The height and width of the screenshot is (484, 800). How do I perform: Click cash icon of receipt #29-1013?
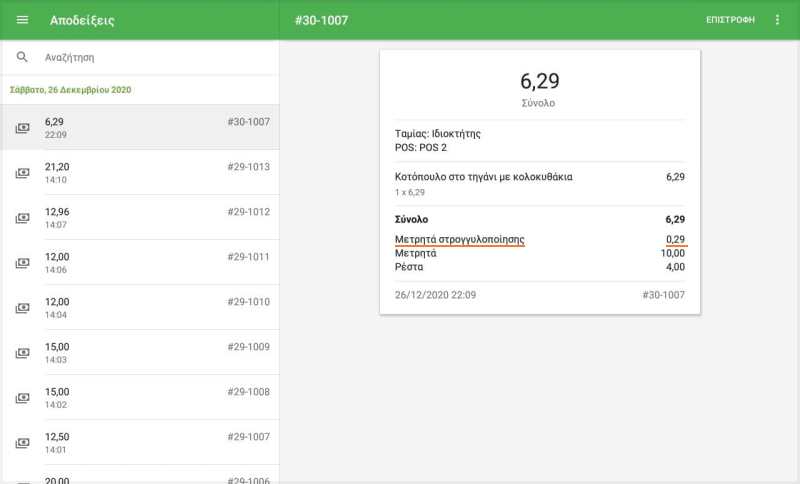click(x=22, y=173)
